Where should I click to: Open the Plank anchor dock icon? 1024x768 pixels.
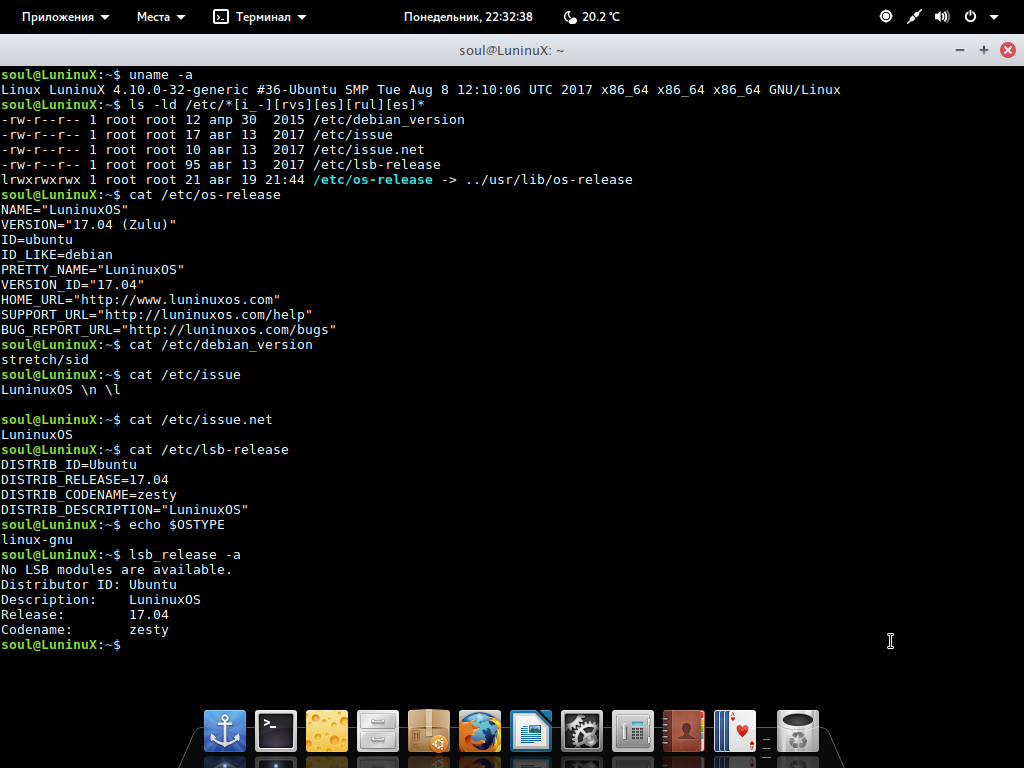tap(225, 731)
